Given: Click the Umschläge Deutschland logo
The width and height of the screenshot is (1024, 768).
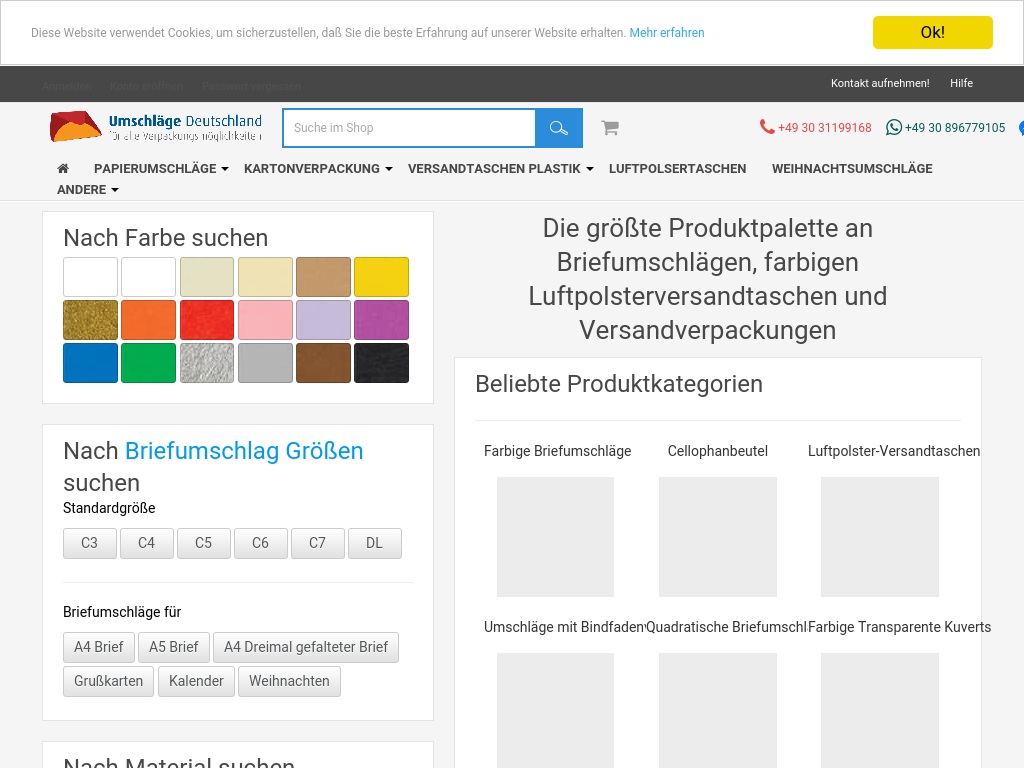Looking at the screenshot, I should [156, 127].
